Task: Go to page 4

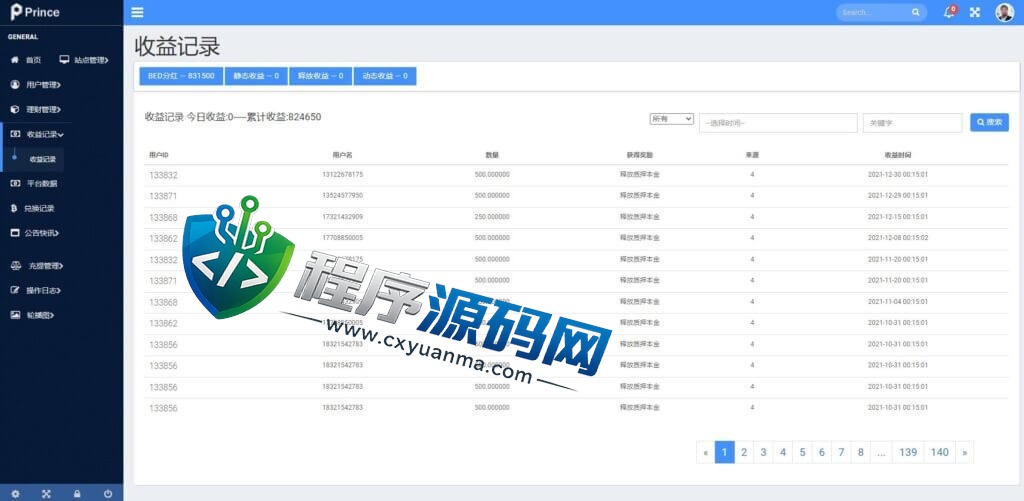Action: 783,452
